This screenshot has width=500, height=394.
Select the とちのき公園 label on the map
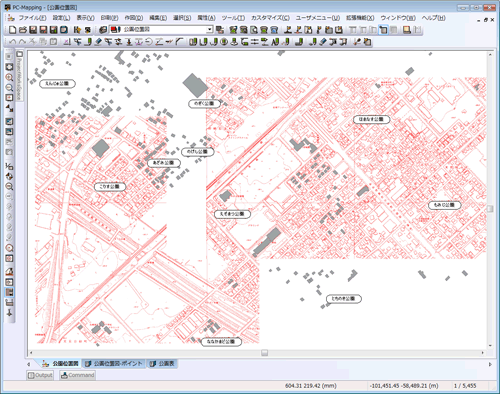click(343, 299)
